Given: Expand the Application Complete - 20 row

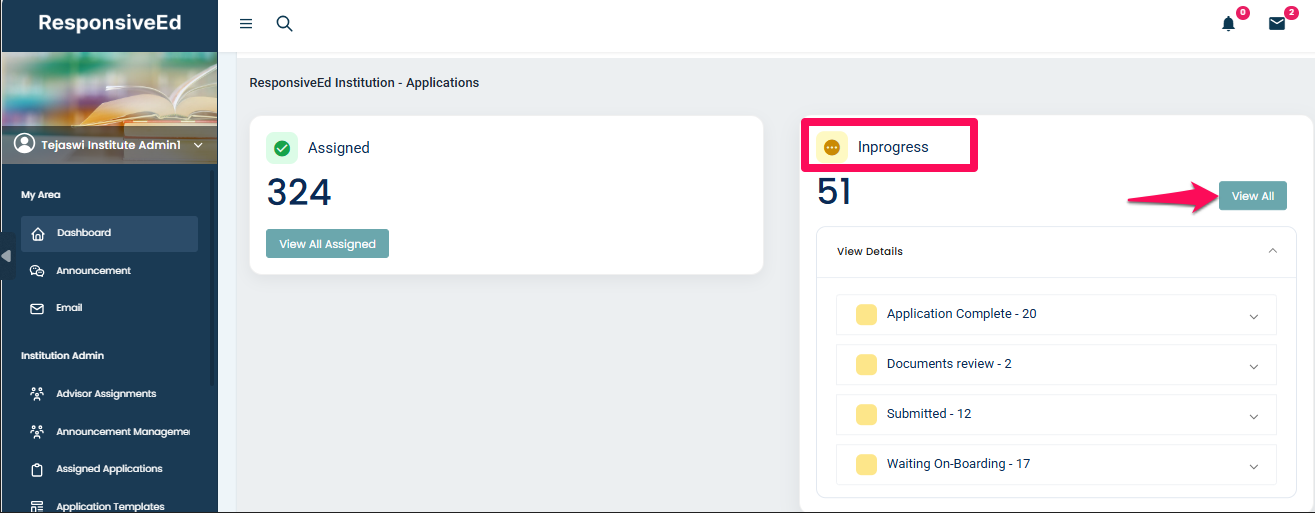Looking at the screenshot, I should point(1253,316).
